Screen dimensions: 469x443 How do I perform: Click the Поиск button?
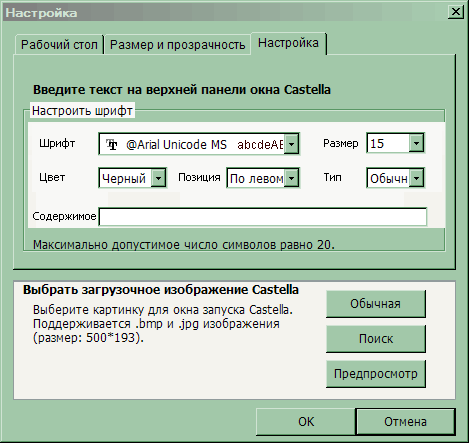pyautogui.click(x=376, y=339)
